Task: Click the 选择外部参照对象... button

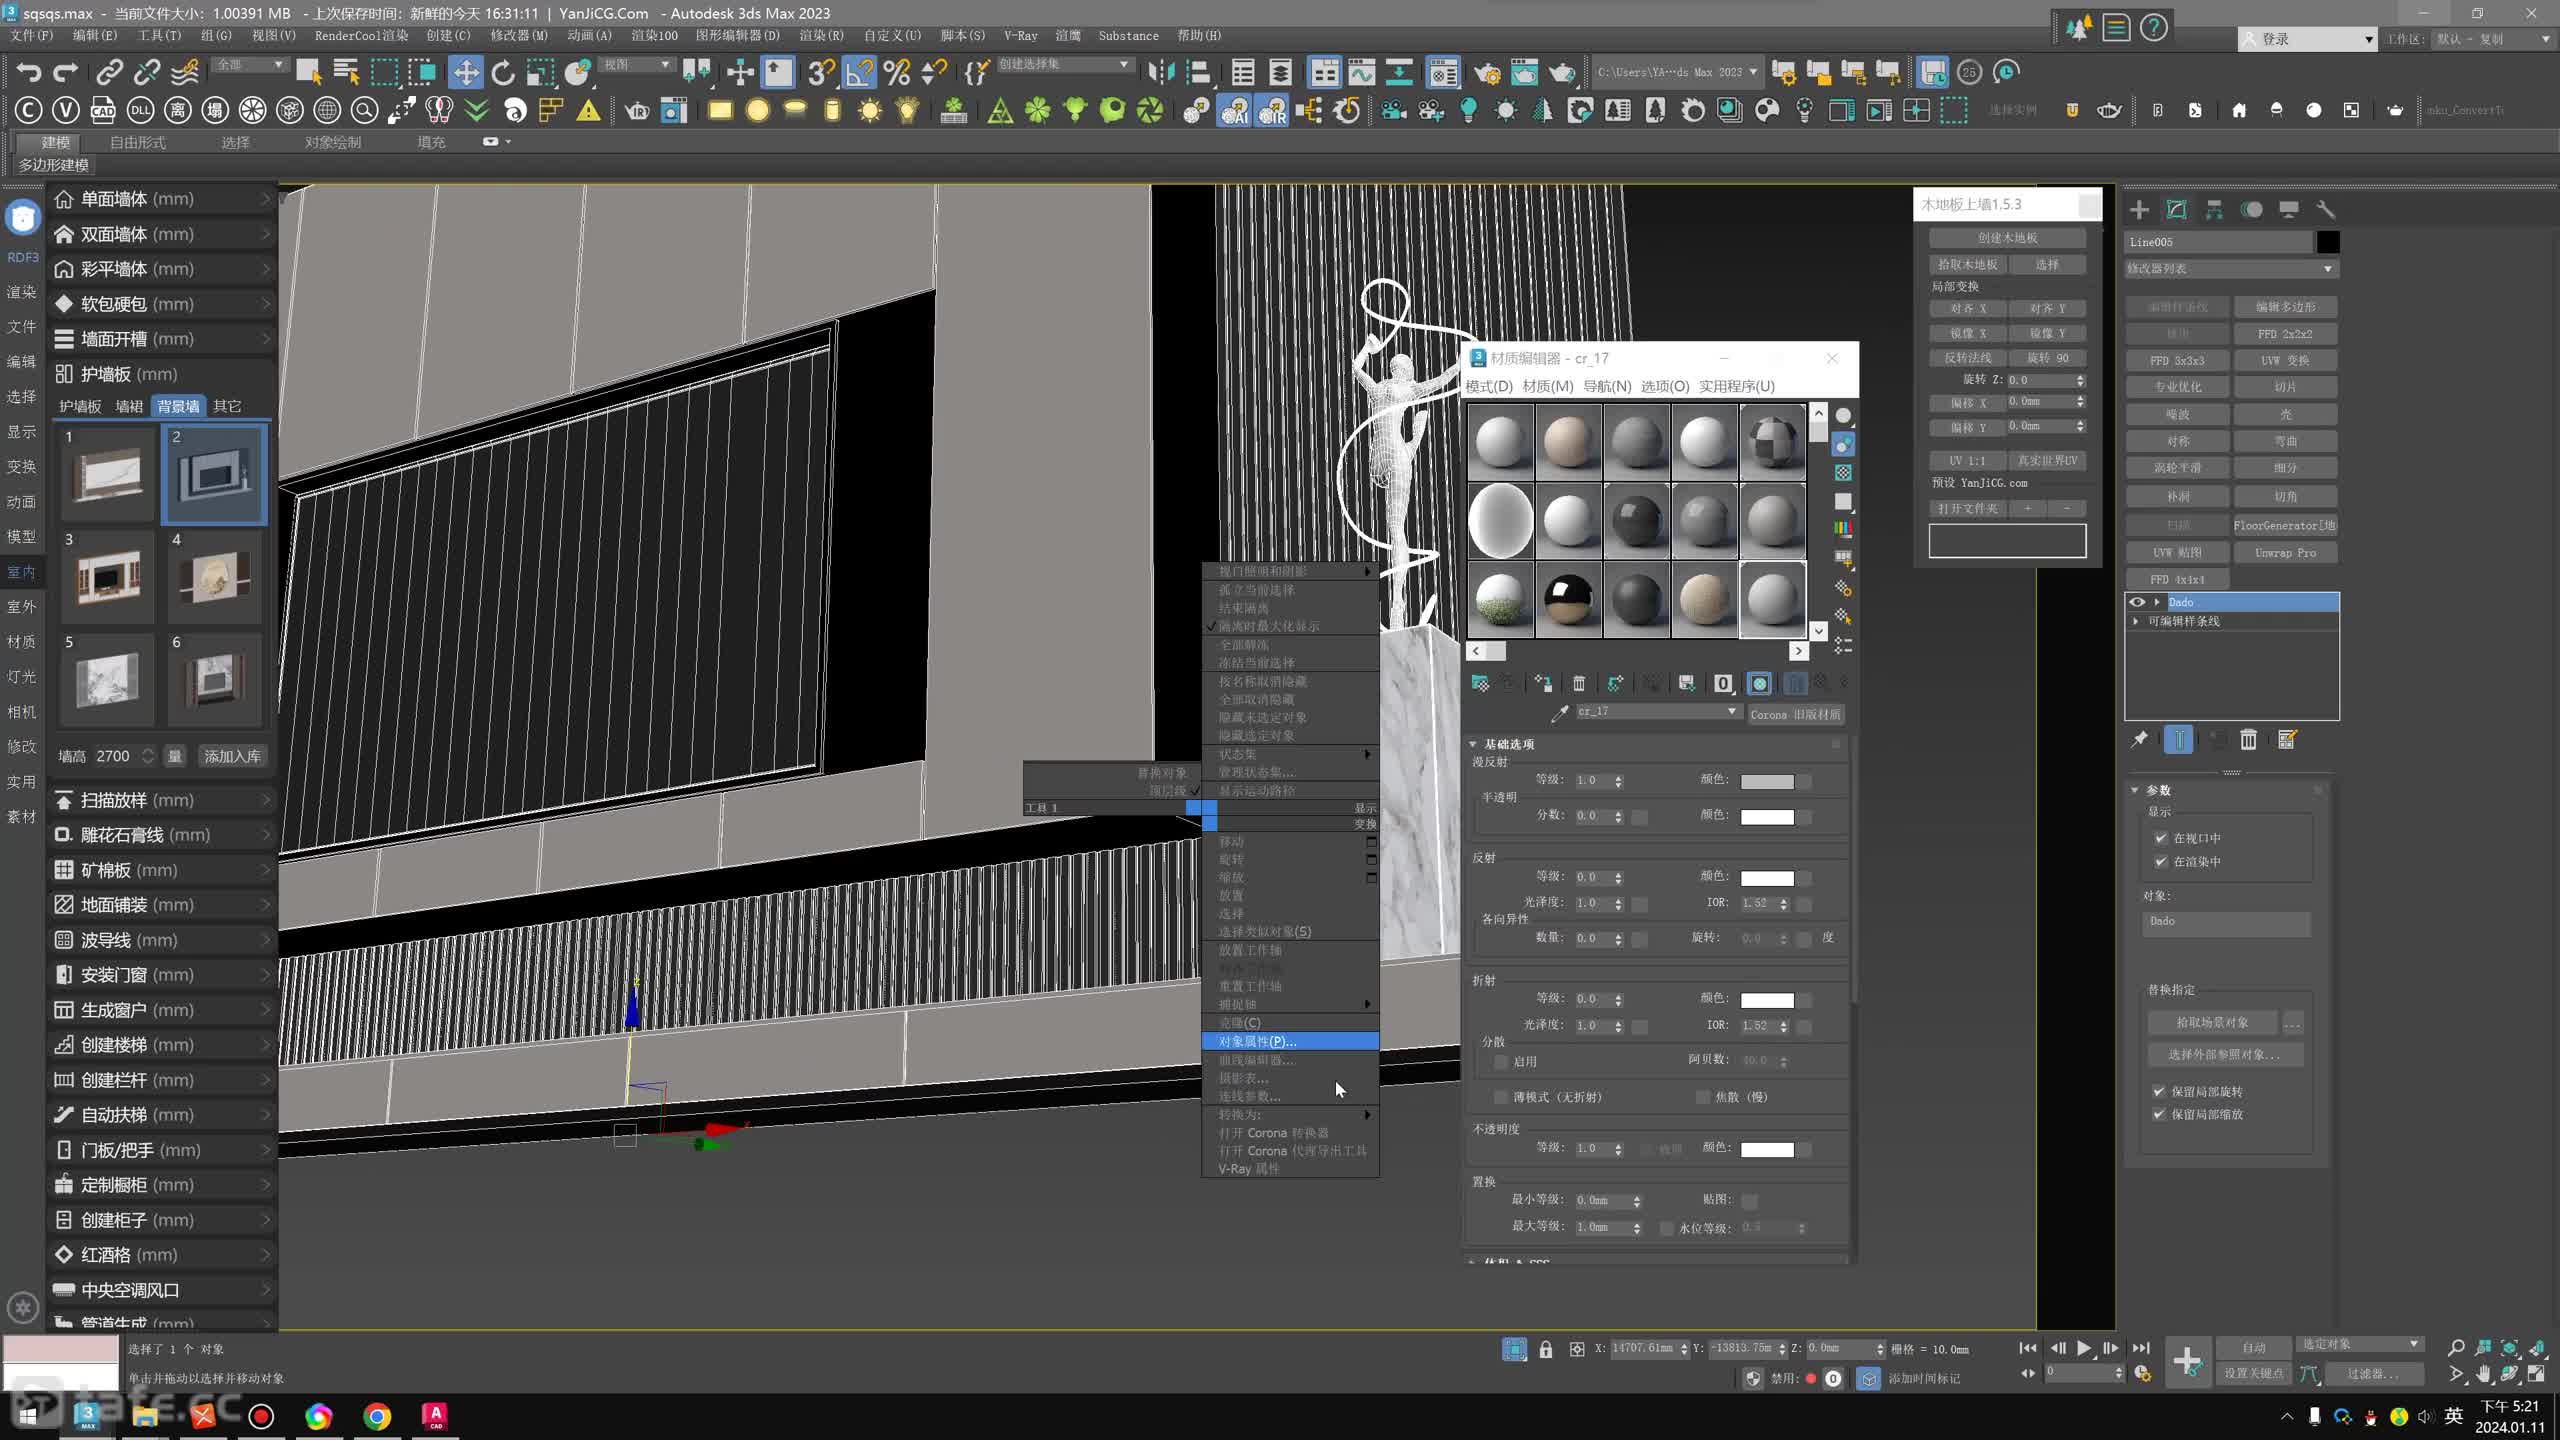Action: tap(2224, 1054)
